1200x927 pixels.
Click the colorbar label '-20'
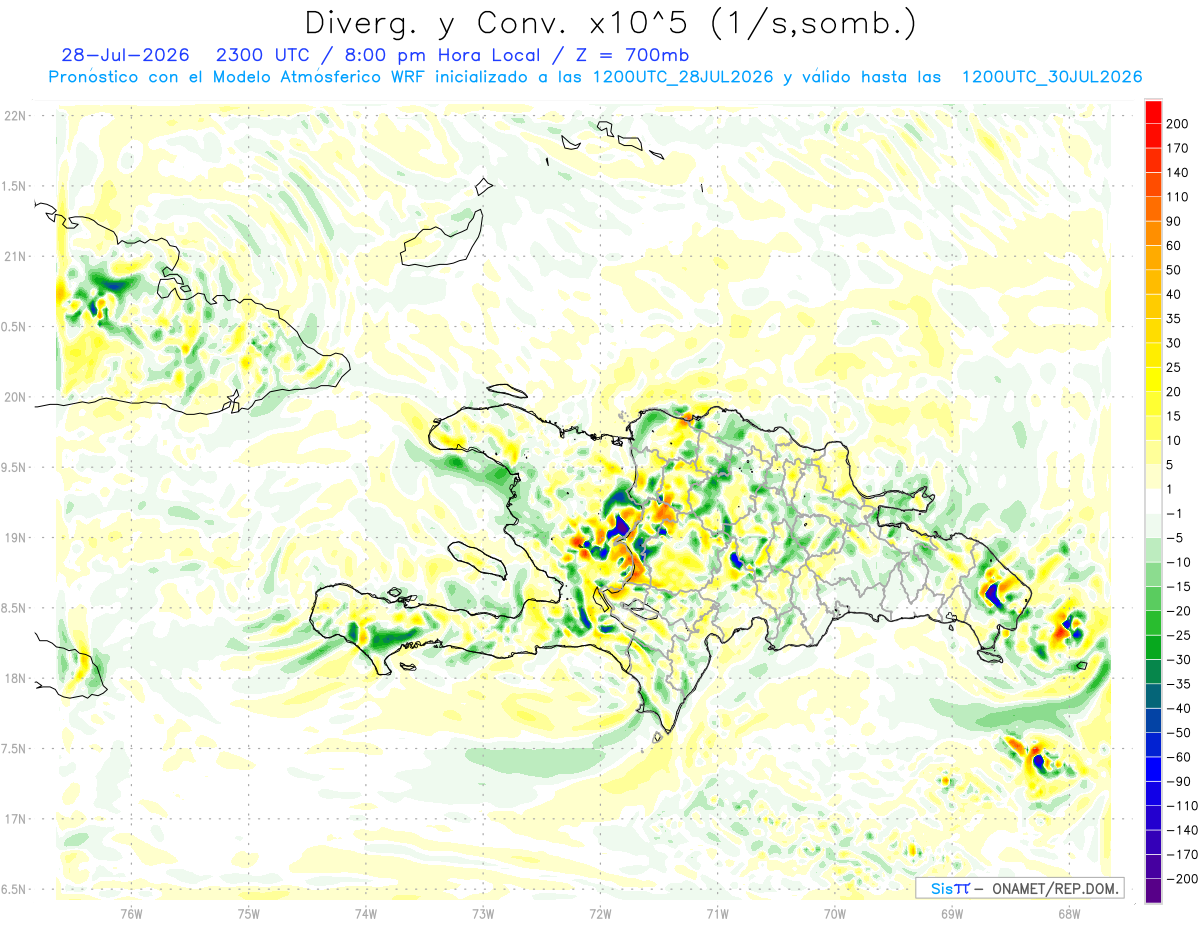pyautogui.click(x=1181, y=611)
